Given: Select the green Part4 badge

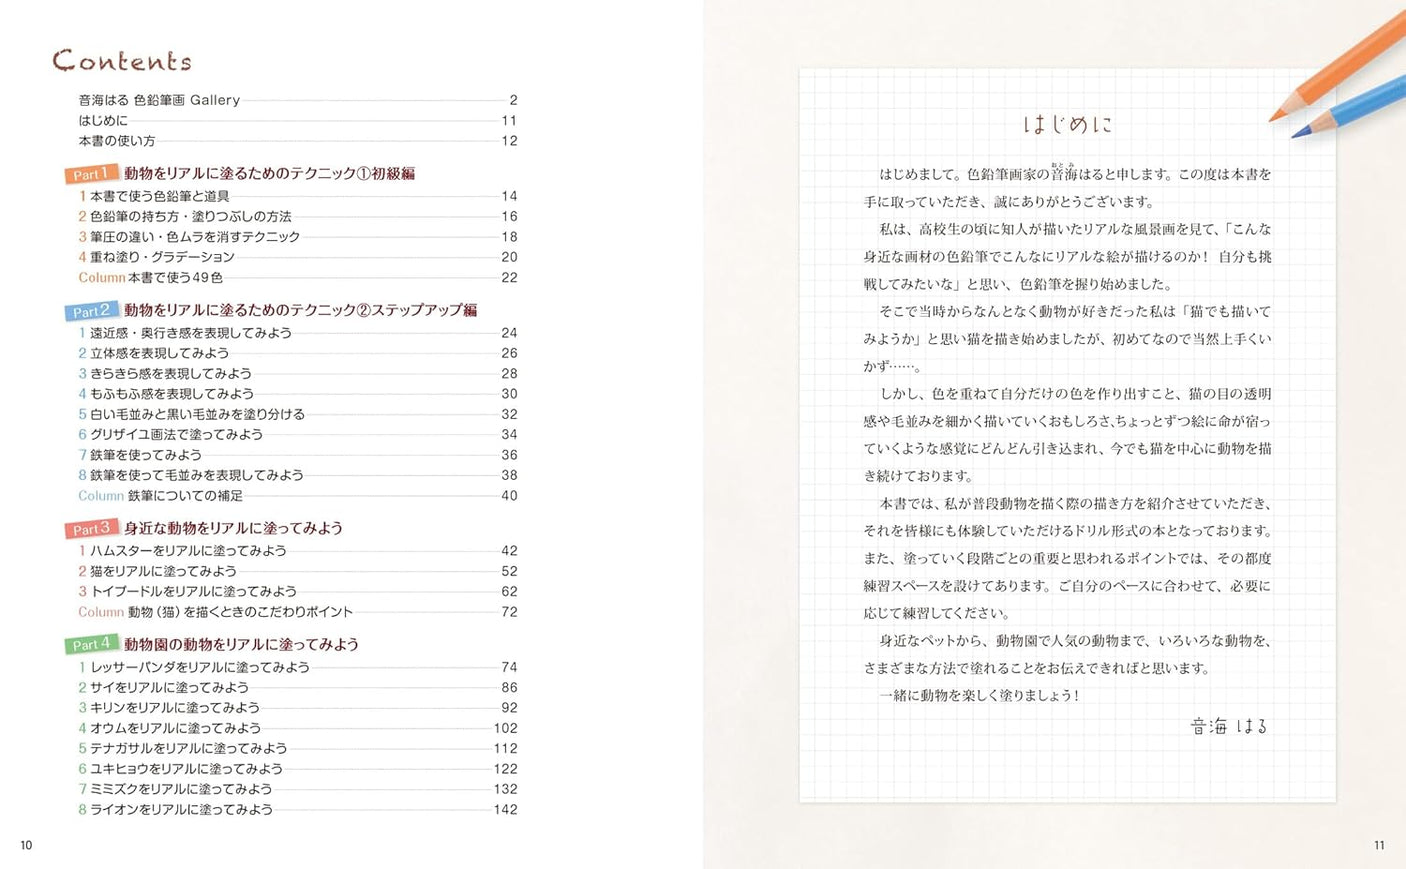Looking at the screenshot, I should point(91,645).
